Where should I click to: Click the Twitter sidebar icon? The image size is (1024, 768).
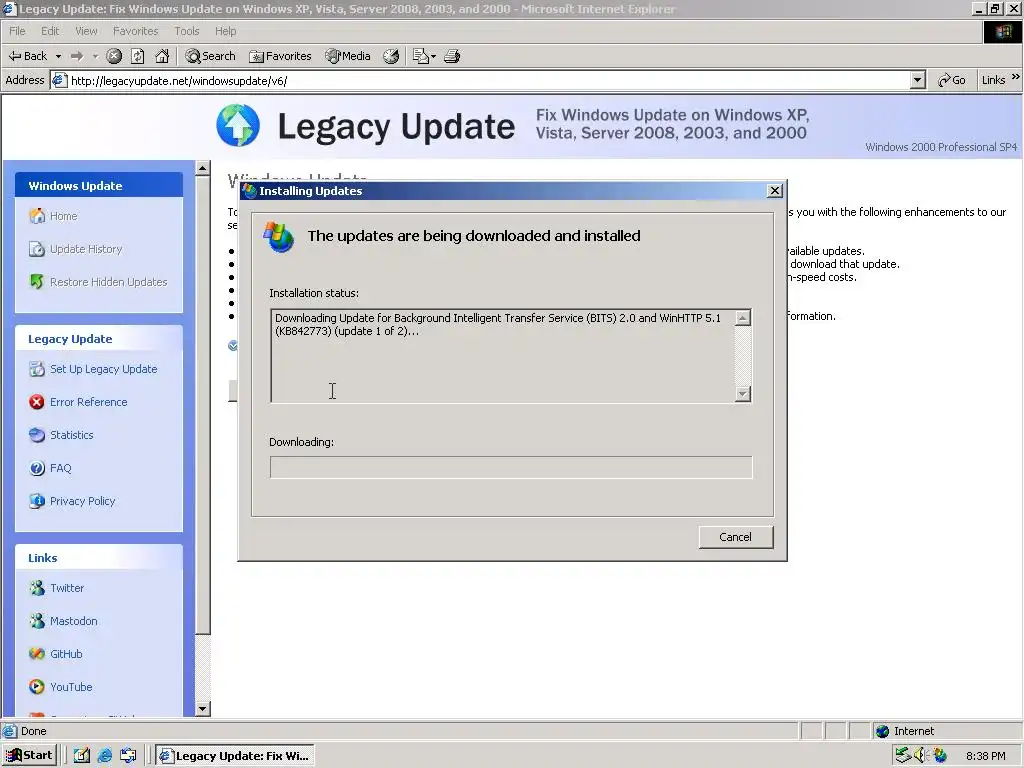tap(37, 588)
